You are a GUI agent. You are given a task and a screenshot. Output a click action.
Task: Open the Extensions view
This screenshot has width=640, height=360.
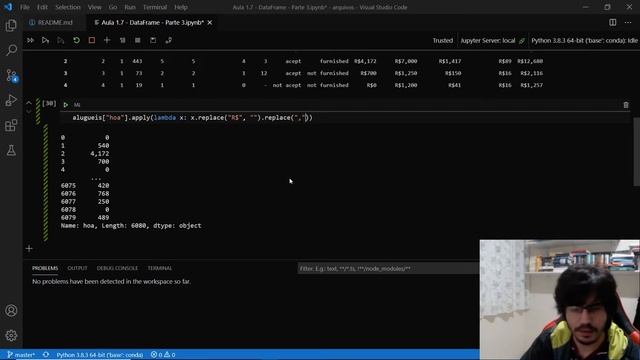pos(11,125)
